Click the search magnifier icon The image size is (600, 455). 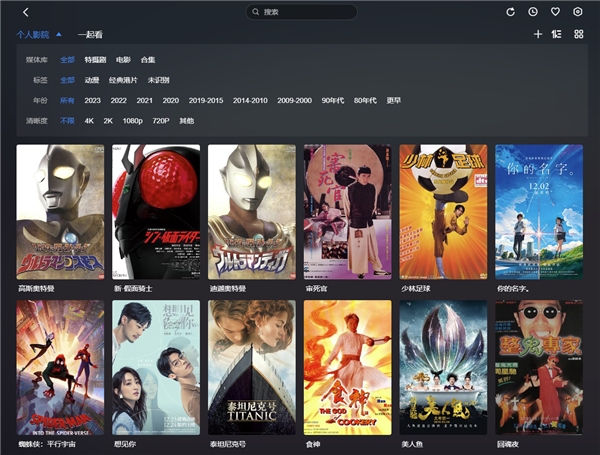click(x=256, y=12)
